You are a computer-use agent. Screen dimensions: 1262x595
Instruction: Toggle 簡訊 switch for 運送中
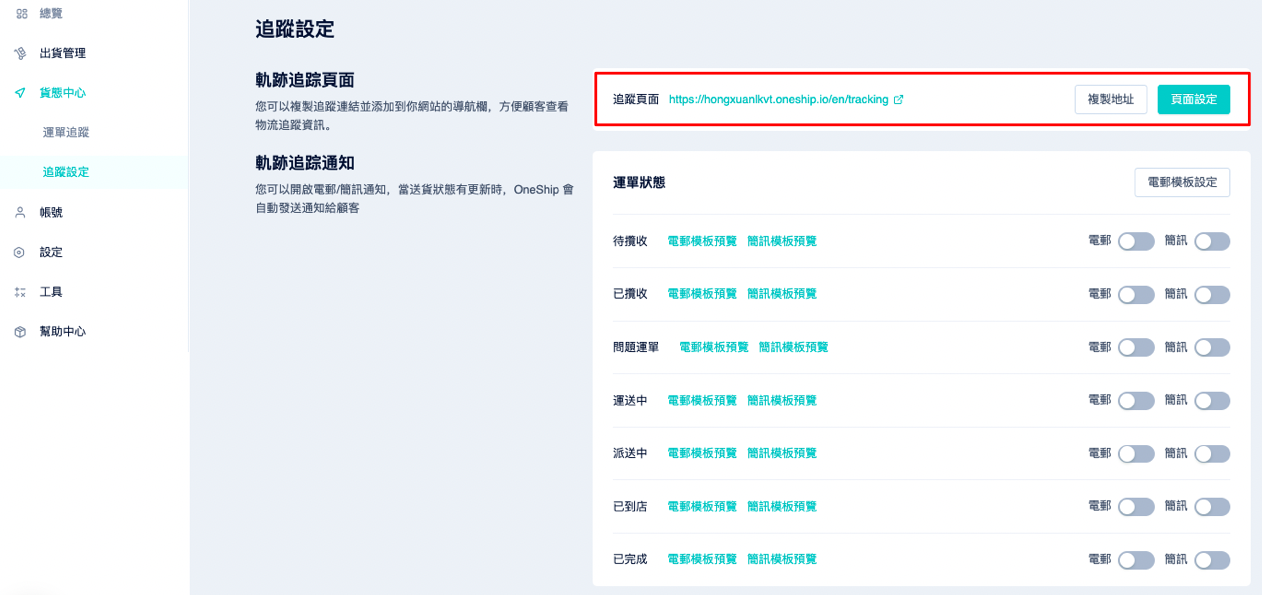(1212, 400)
